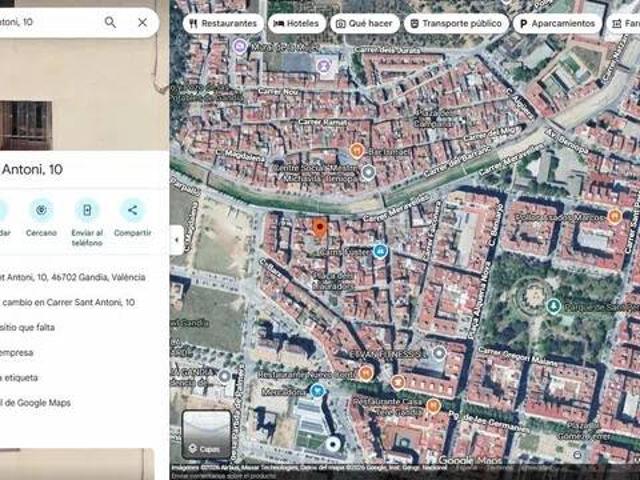Click the search box address text
Image resolution: width=640 pixels, height=480 pixels.
pos(16,22)
